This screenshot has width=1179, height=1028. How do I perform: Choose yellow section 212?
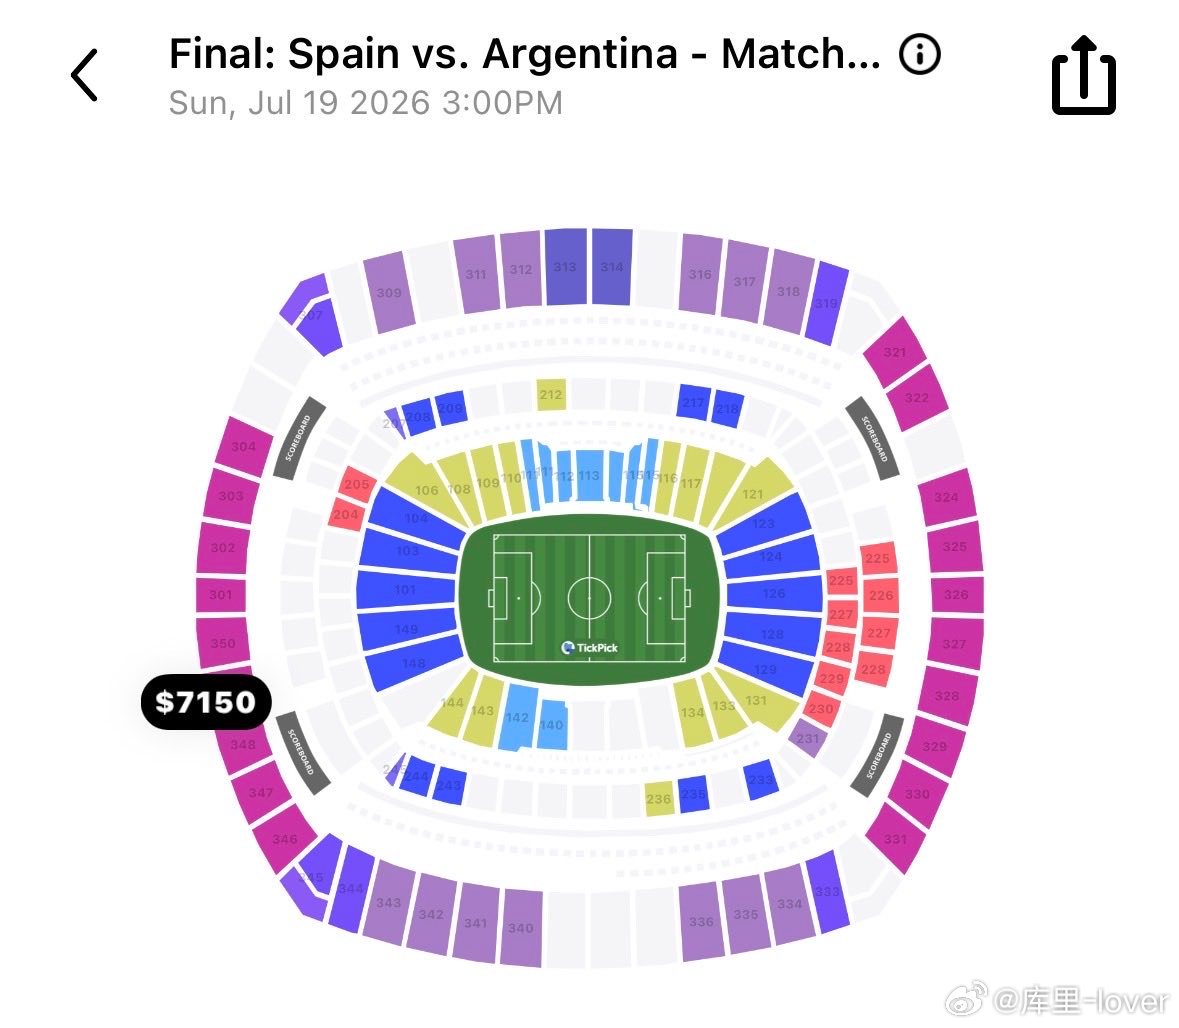pos(551,395)
